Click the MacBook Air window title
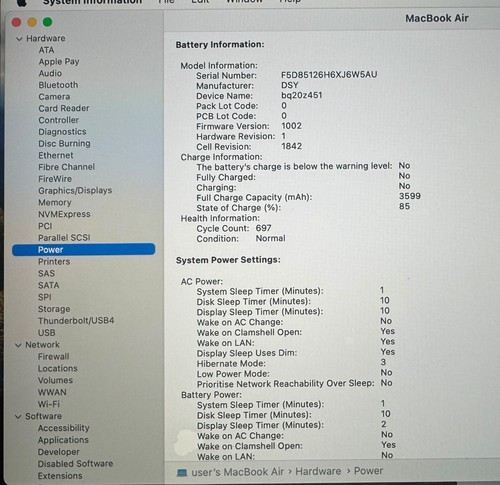The height and width of the screenshot is (485, 500). point(437,18)
